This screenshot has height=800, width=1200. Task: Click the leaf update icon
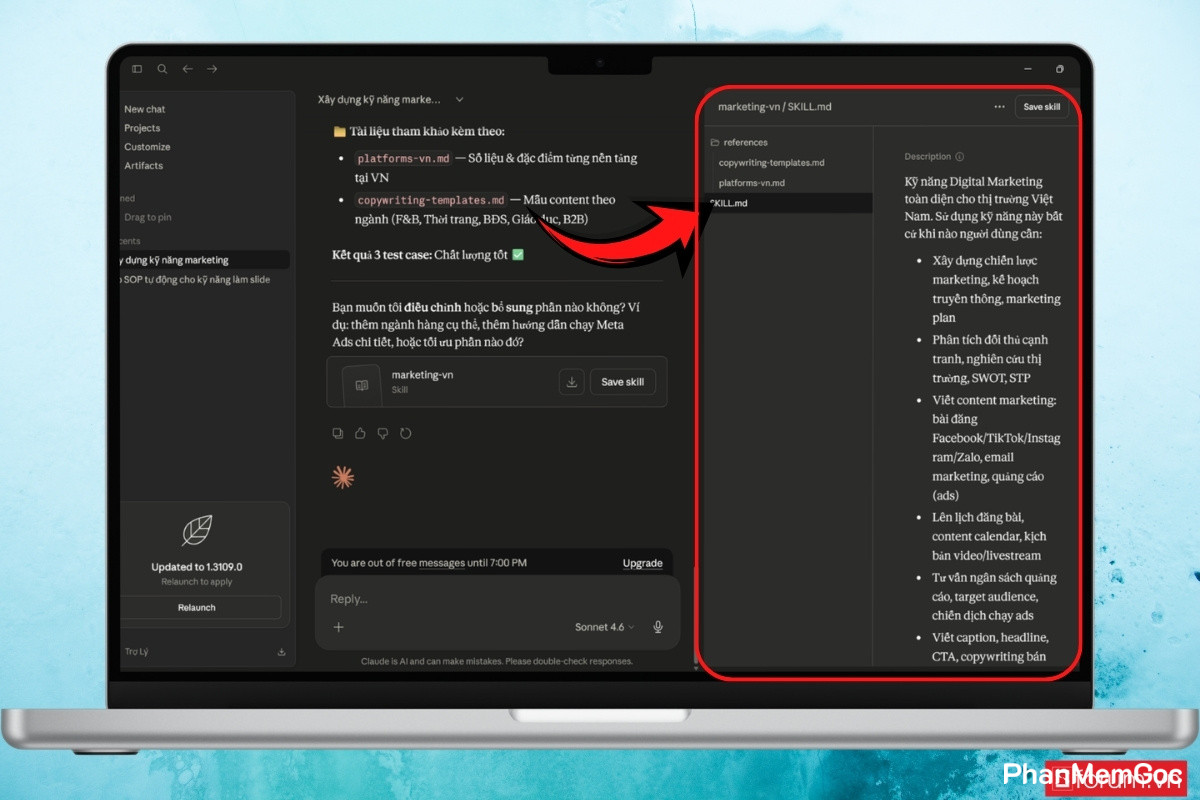197,530
